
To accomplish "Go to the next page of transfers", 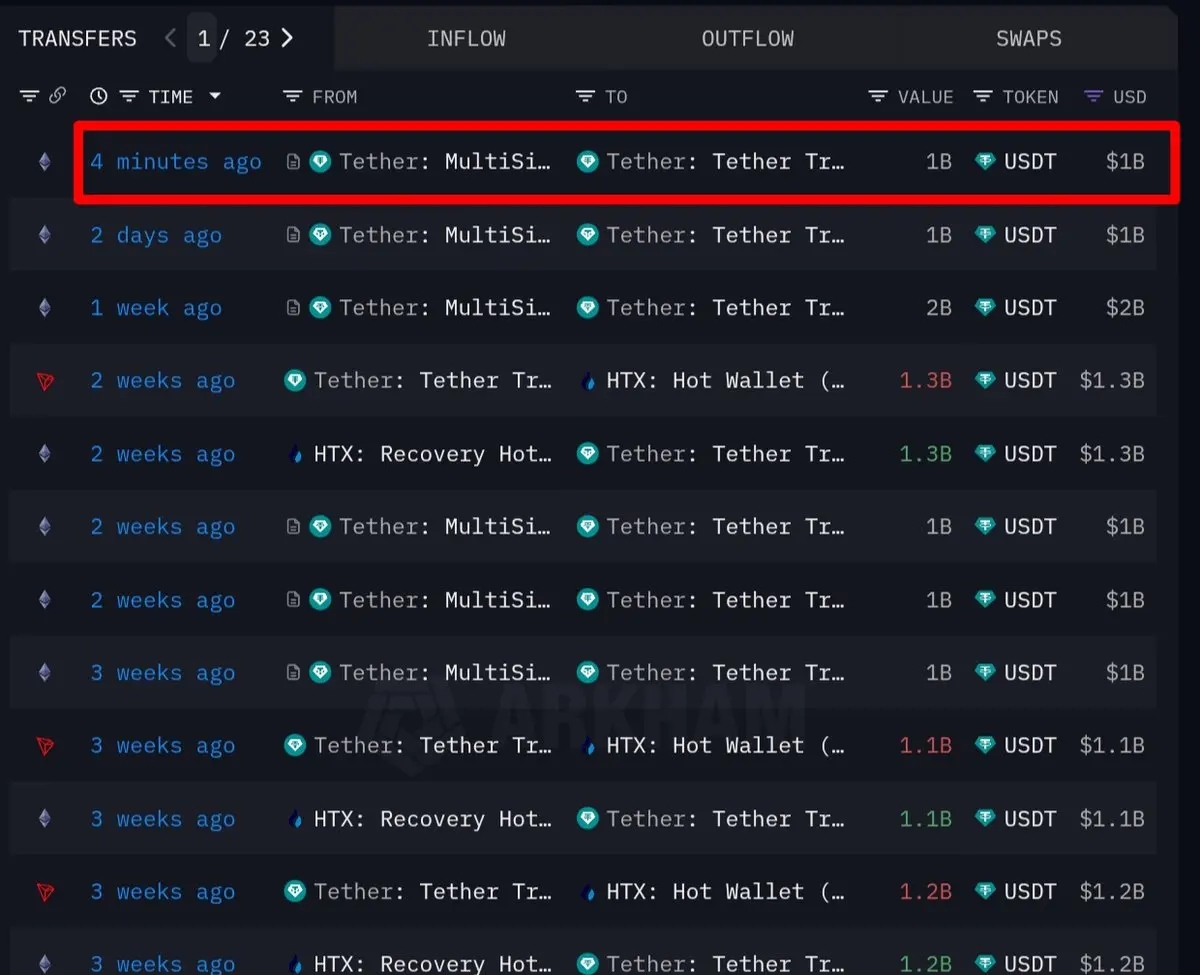I will pyautogui.click(x=287, y=37).
